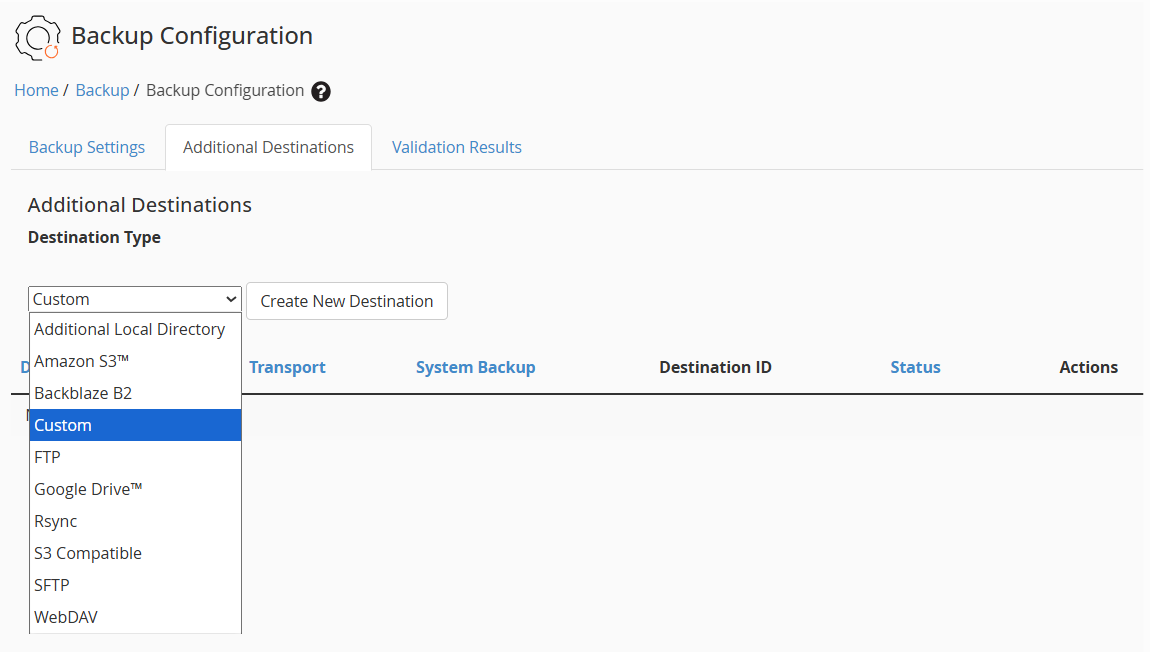
Task: Switch to the Backup Settings tab
Action: coord(87,147)
